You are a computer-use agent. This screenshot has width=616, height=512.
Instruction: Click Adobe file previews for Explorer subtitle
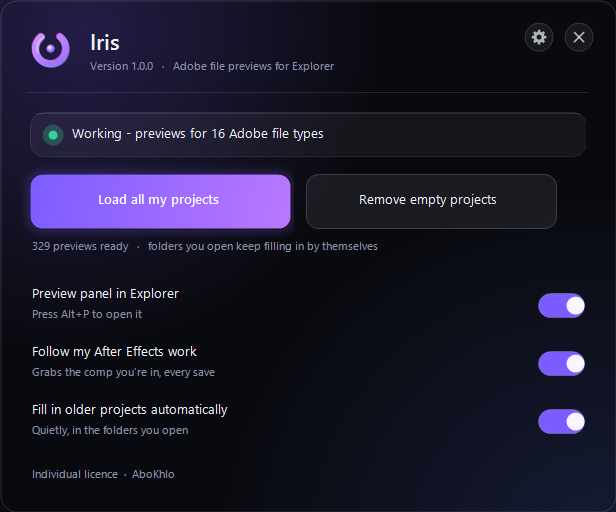click(x=253, y=66)
